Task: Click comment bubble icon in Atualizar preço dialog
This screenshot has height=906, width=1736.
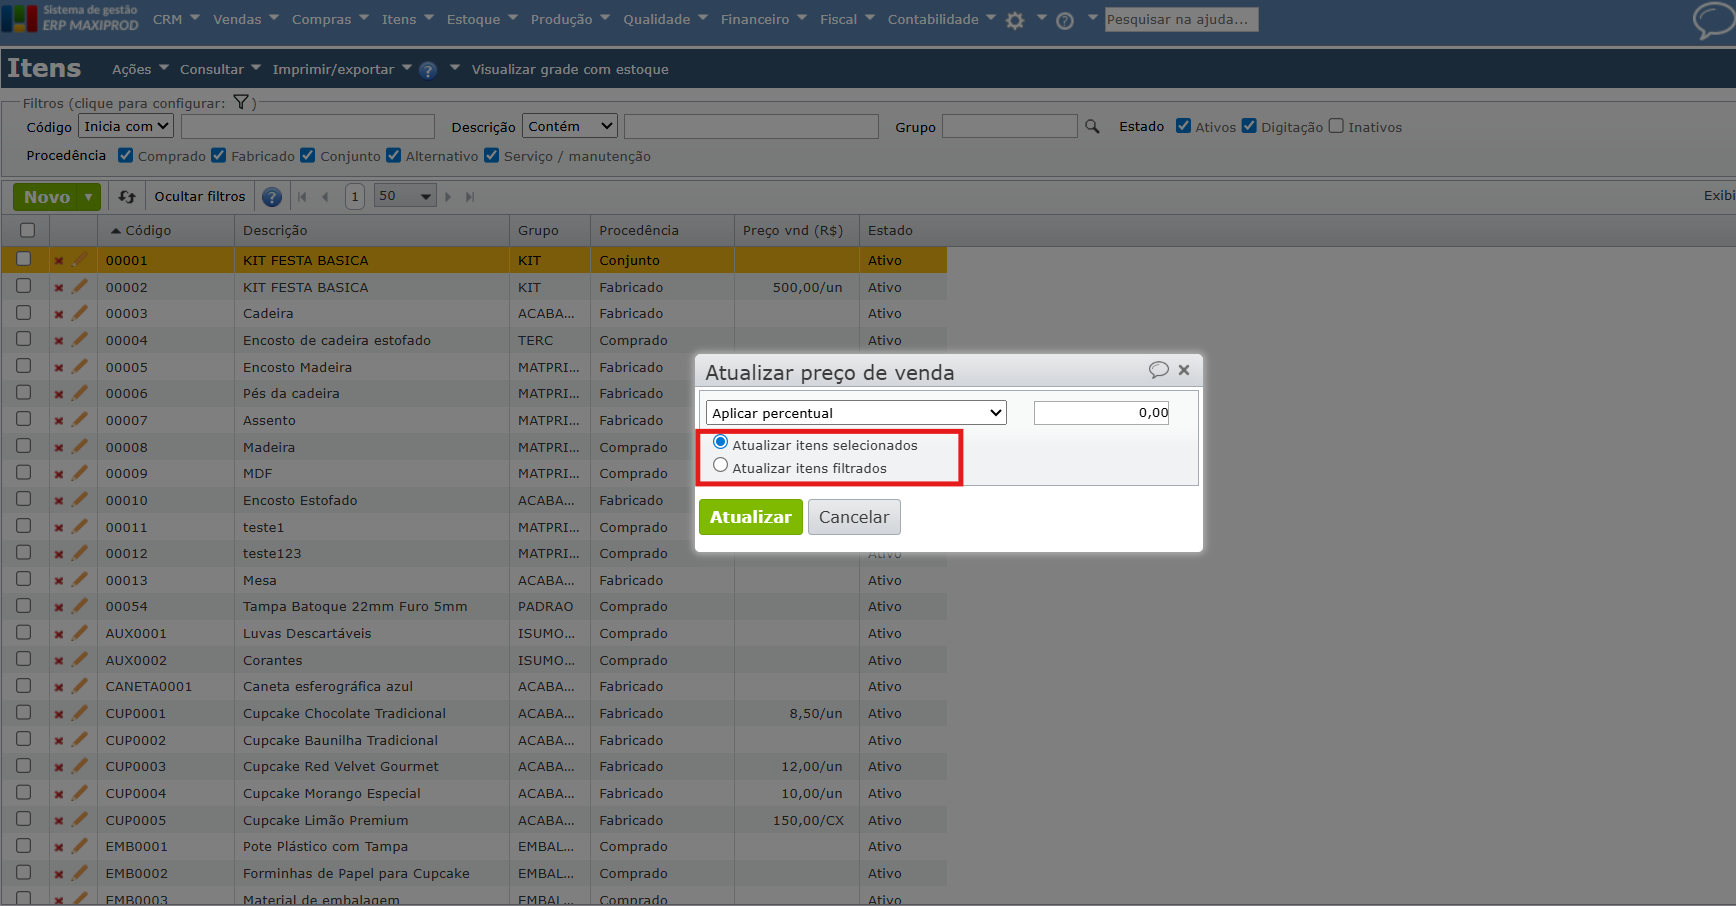Action: click(1159, 370)
